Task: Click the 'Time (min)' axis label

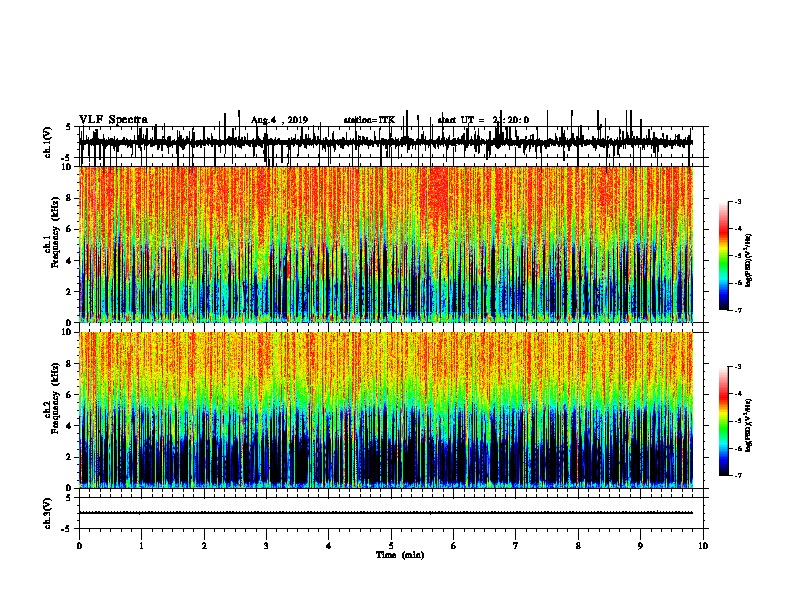Action: (x=400, y=555)
